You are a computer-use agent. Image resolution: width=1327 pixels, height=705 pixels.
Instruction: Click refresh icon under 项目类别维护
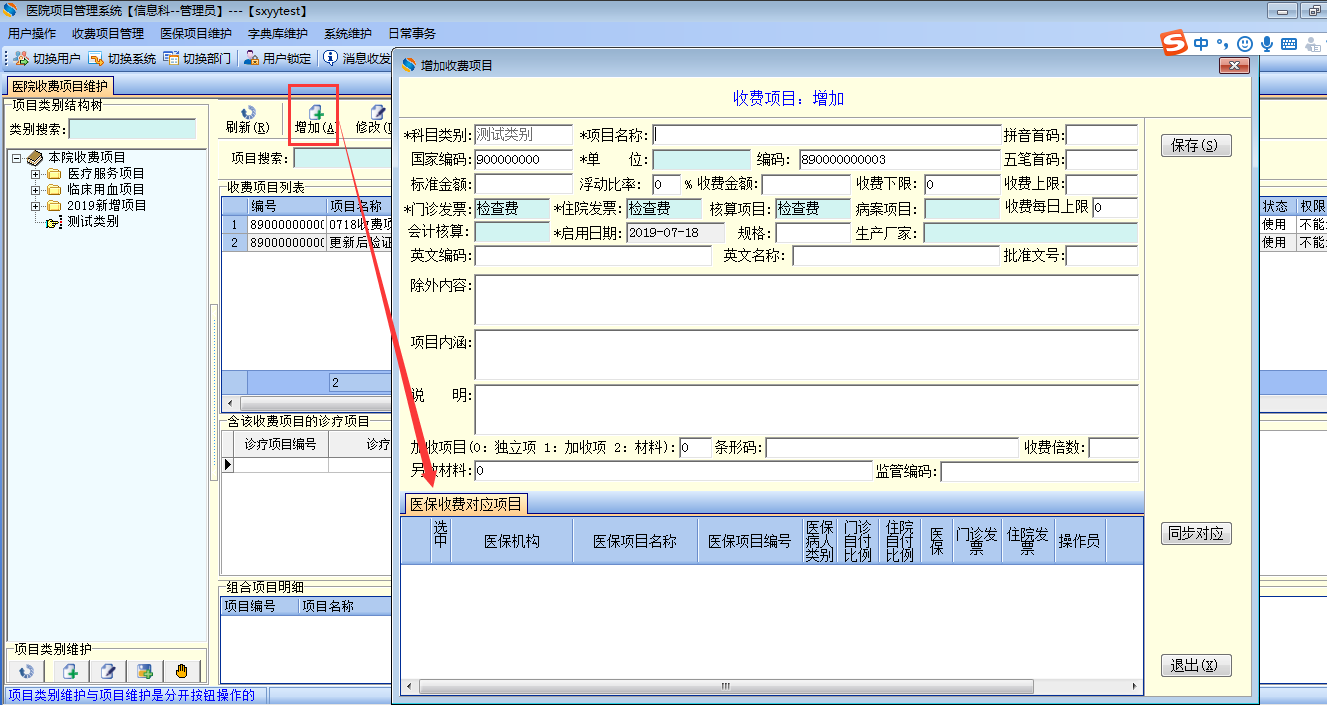pos(27,671)
